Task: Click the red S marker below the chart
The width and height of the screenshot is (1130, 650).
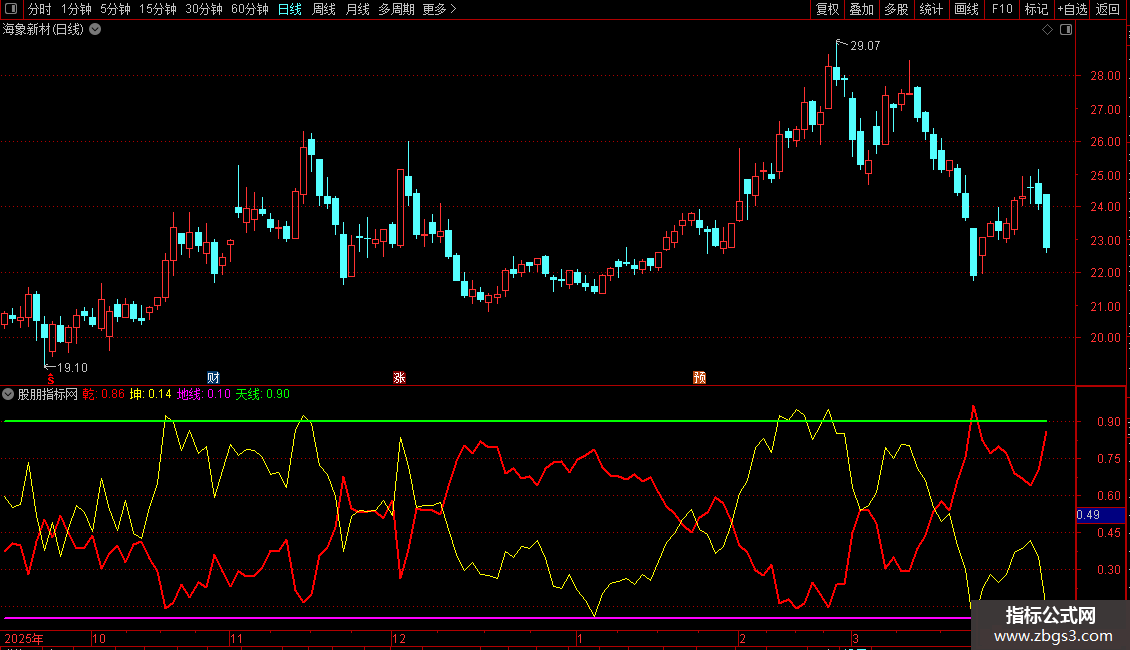Action: point(50,378)
